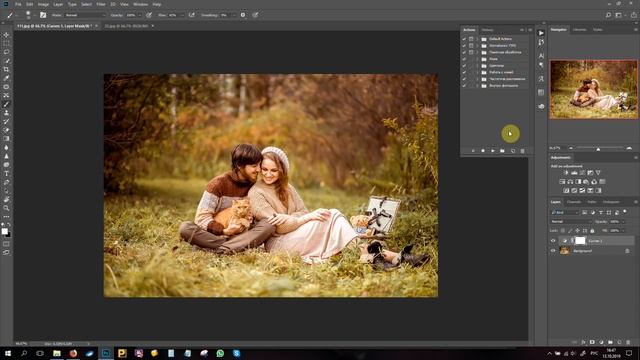Choose the Zoom tool in toolbar

[6, 208]
